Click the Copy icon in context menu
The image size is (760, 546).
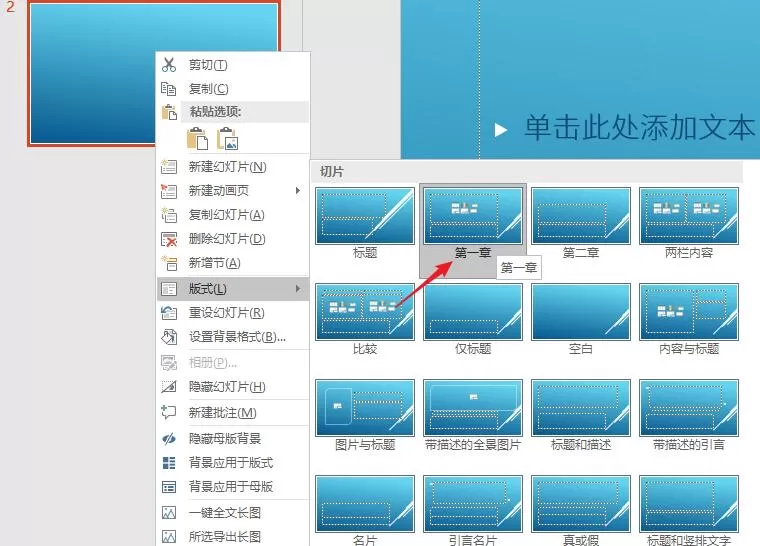pyautogui.click(x=169, y=89)
